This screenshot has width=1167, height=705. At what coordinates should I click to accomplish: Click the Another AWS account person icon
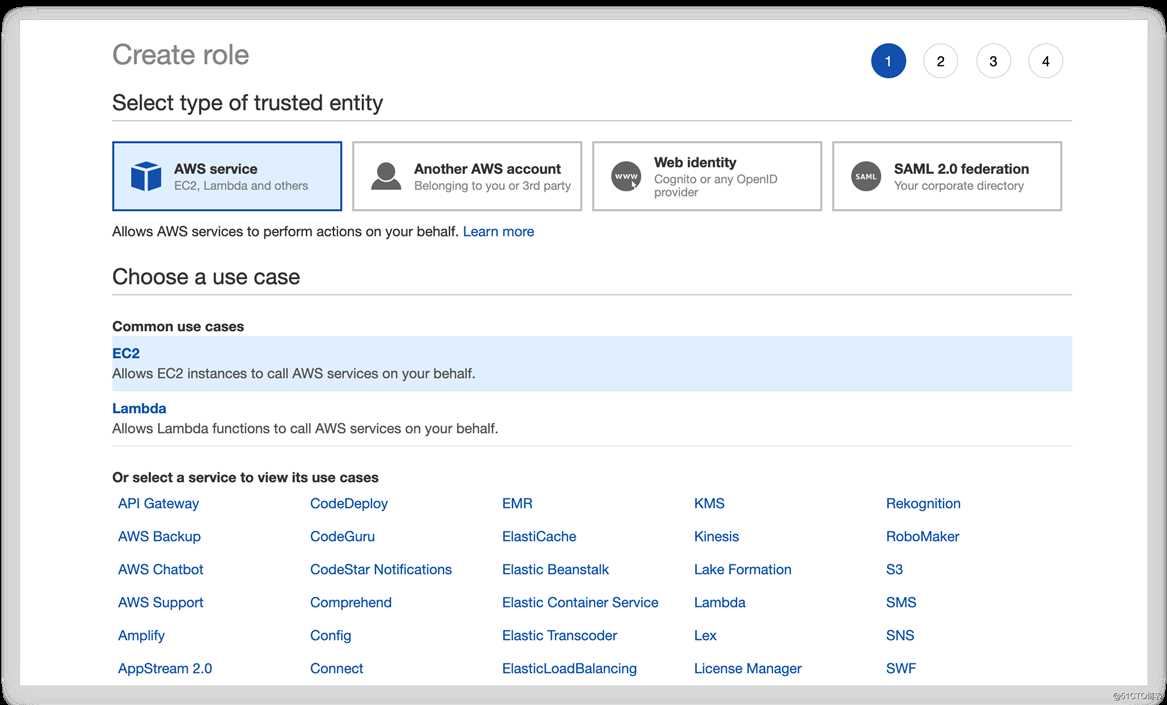[x=386, y=177]
